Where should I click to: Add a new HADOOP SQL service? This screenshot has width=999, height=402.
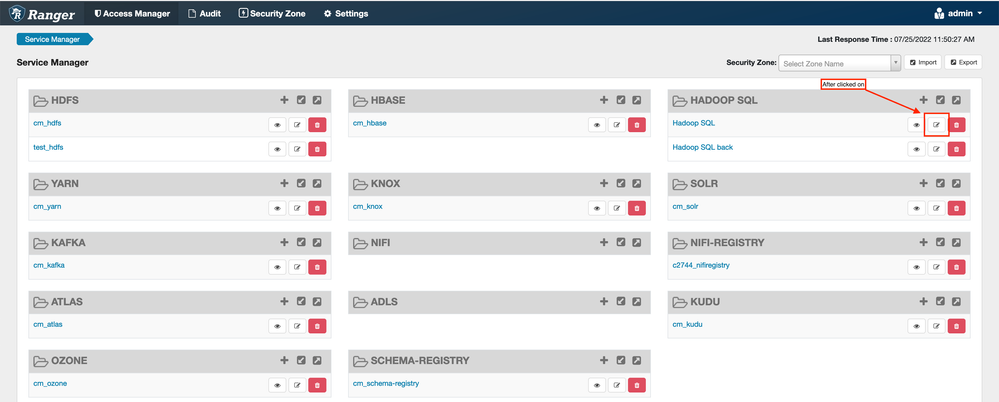click(923, 100)
